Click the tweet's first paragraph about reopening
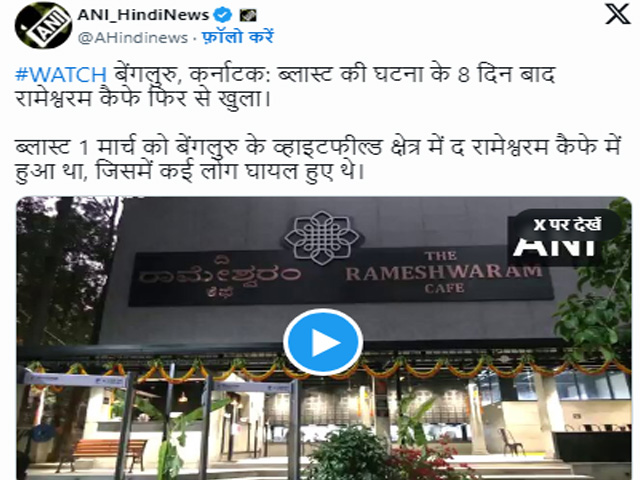The width and height of the screenshot is (640, 480). click(x=285, y=87)
